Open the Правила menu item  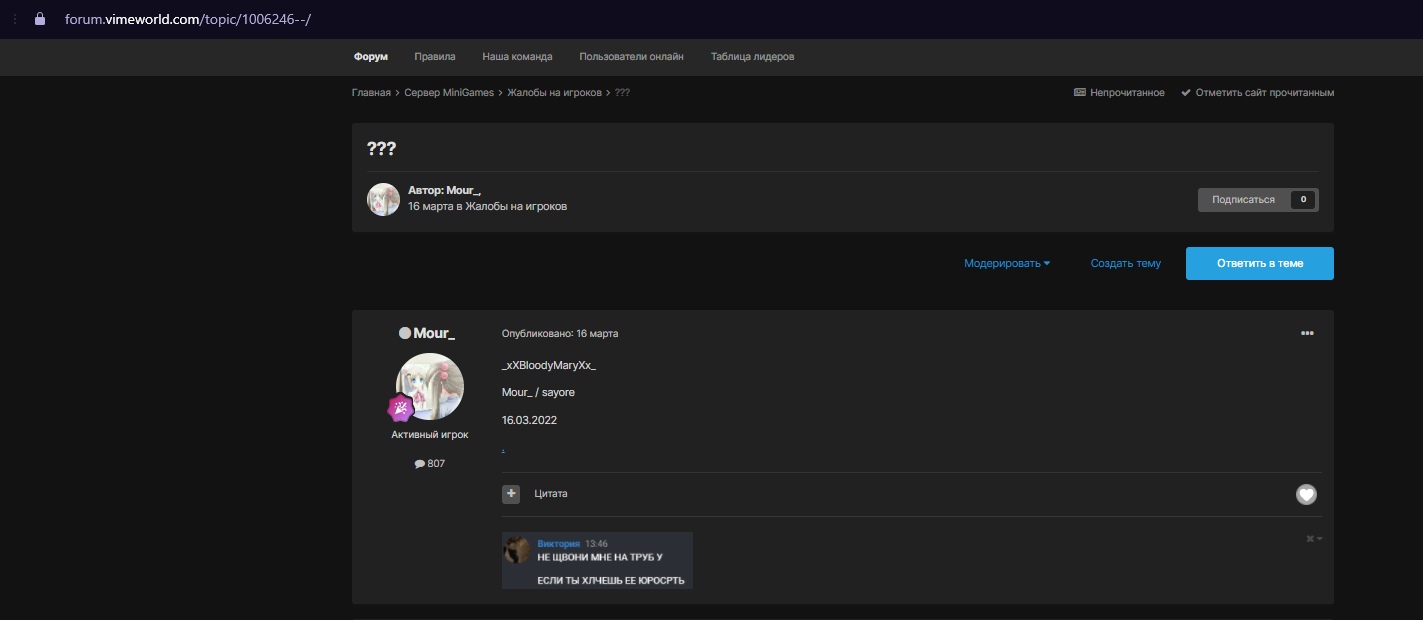pos(434,57)
